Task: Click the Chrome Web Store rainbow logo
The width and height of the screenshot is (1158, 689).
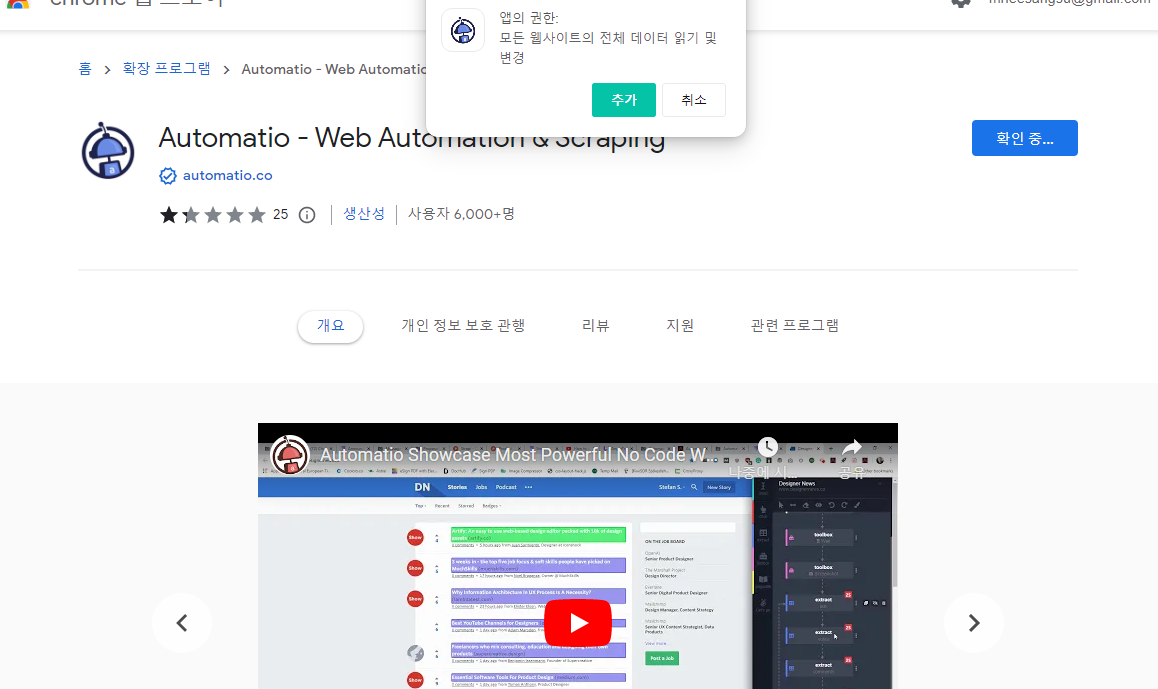Action: [x=18, y=3]
